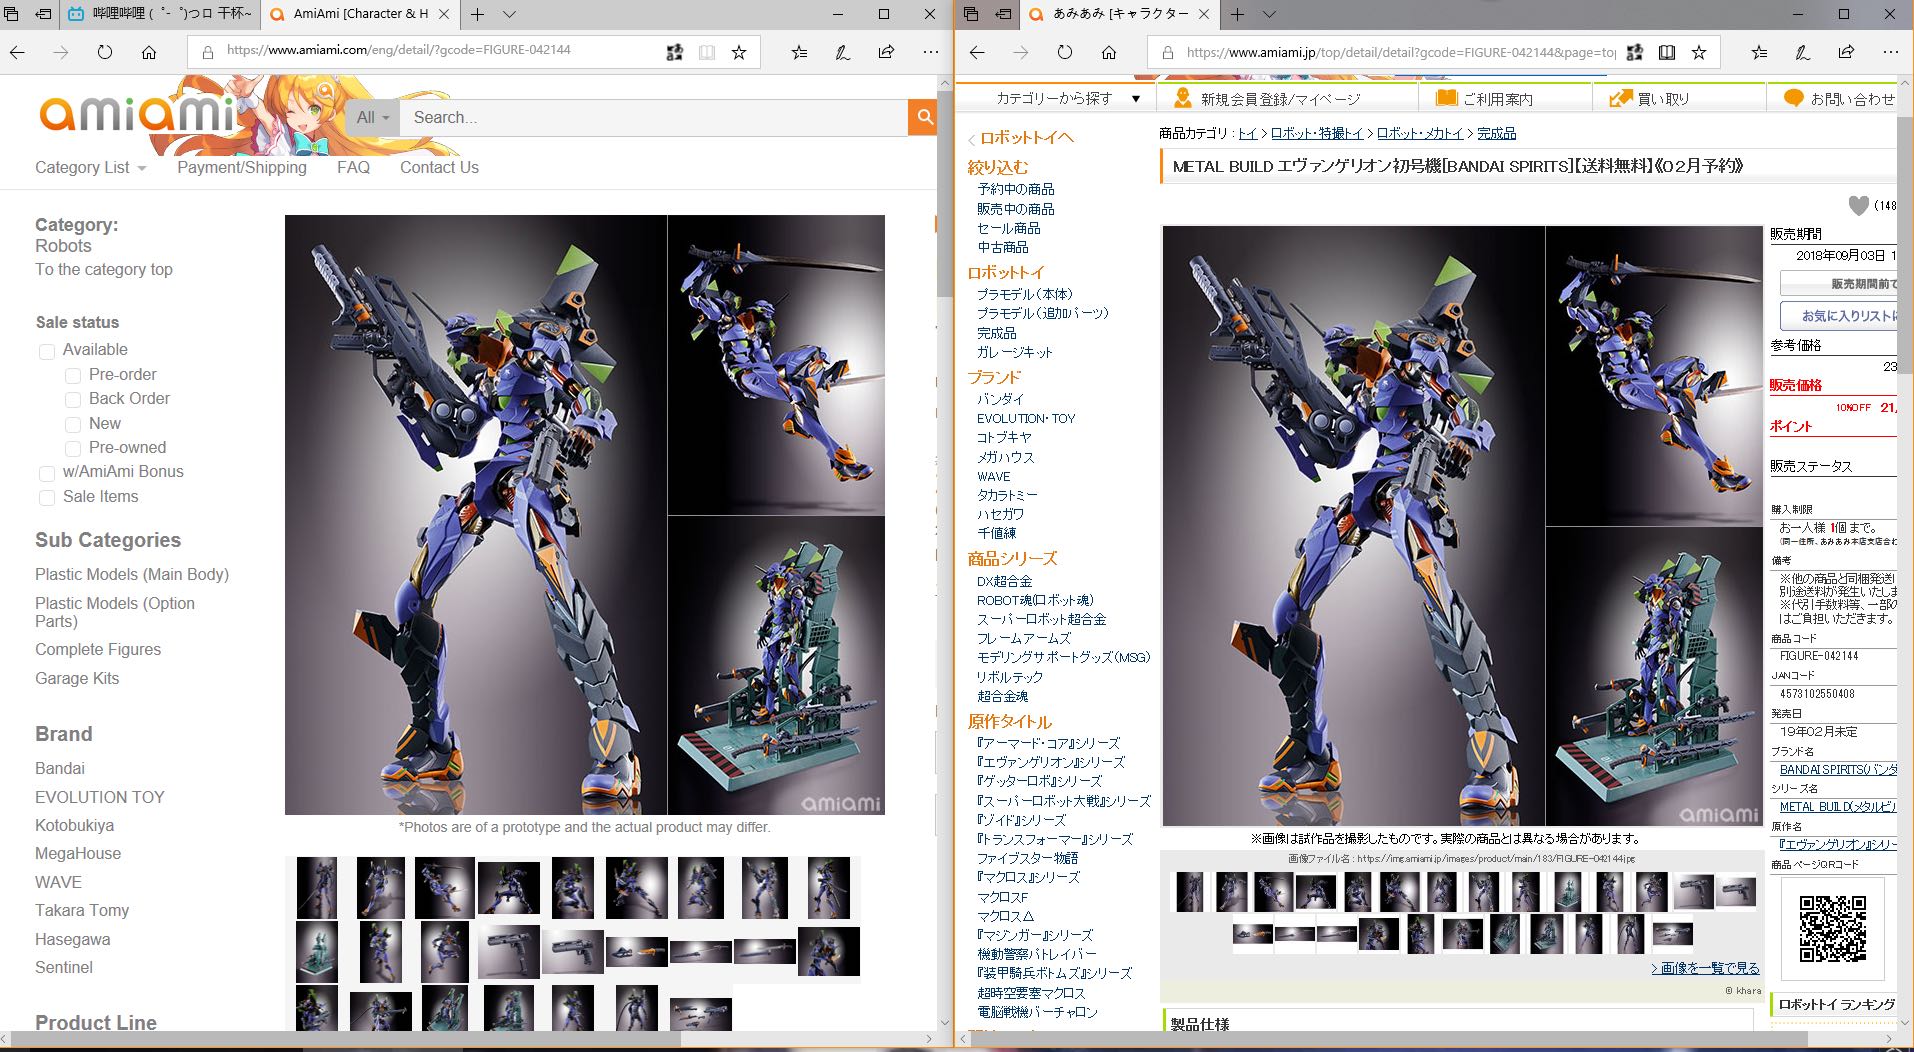Go back in left browser window
Image resolution: width=1914 pixels, height=1052 pixels.
18,52
